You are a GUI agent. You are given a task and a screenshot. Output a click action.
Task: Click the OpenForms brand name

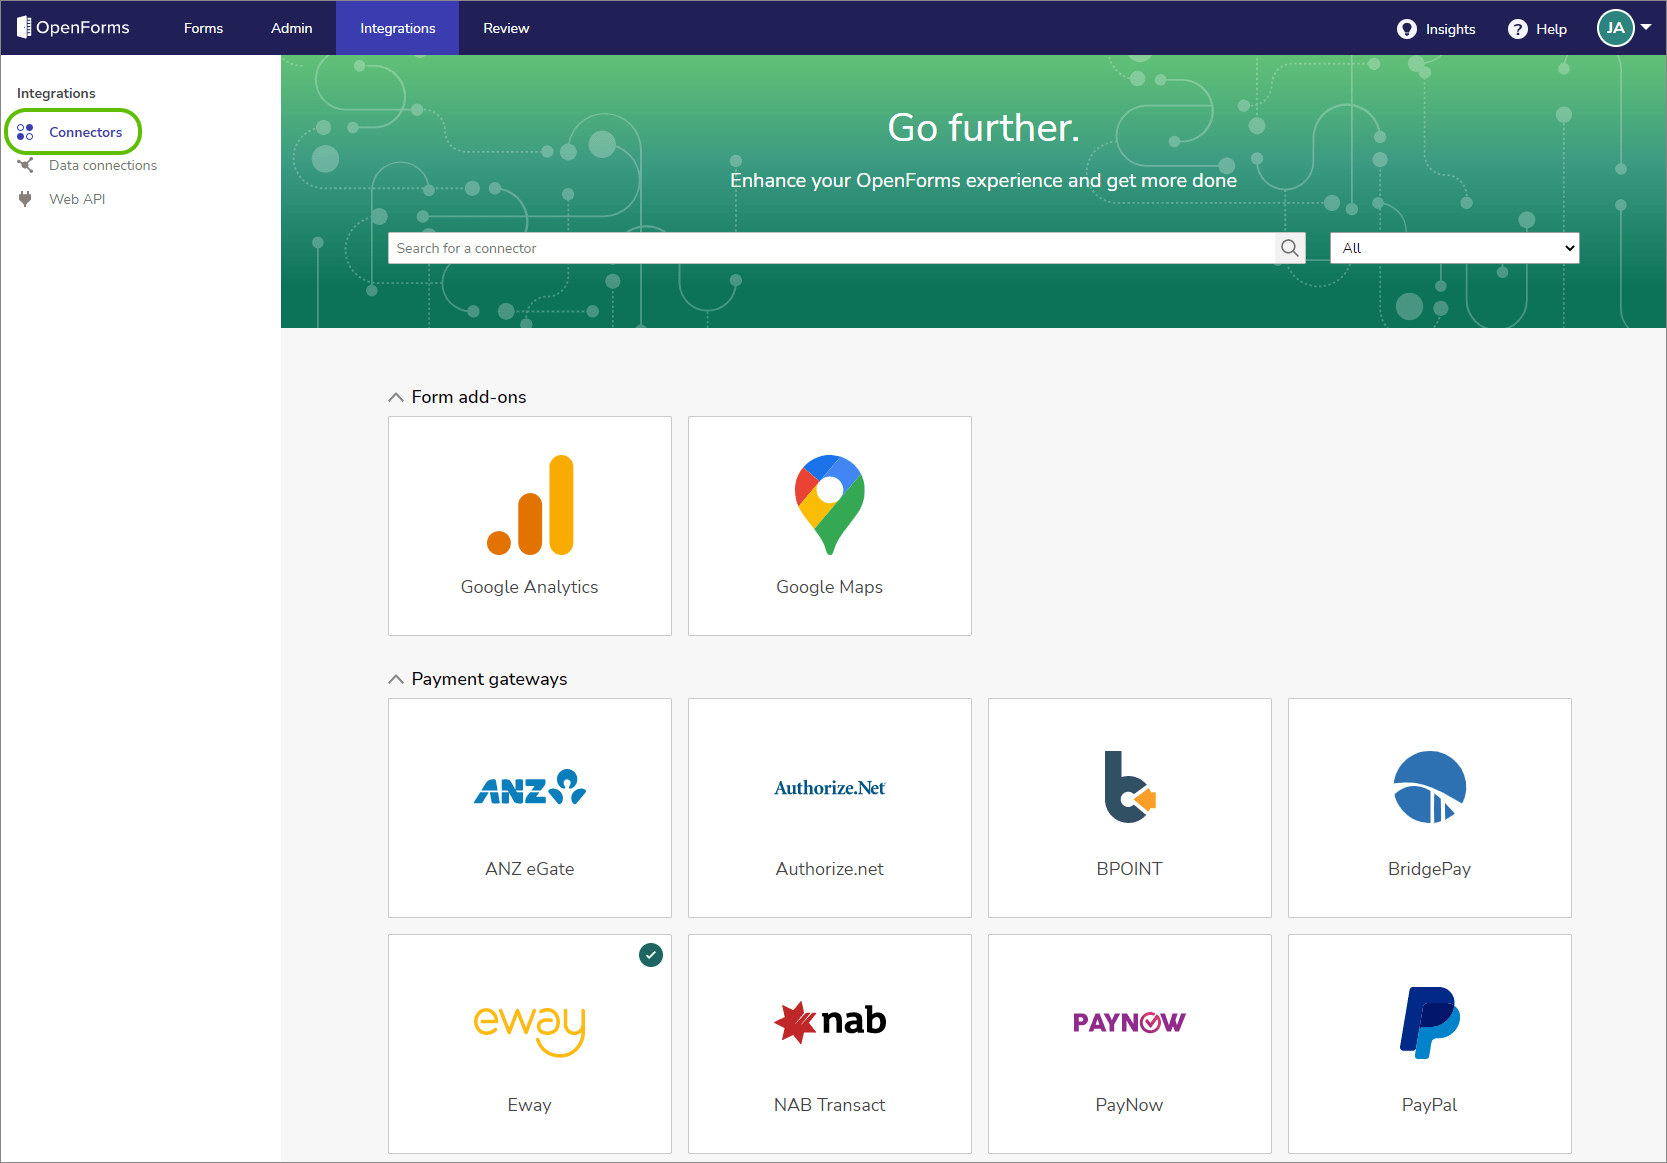[83, 28]
